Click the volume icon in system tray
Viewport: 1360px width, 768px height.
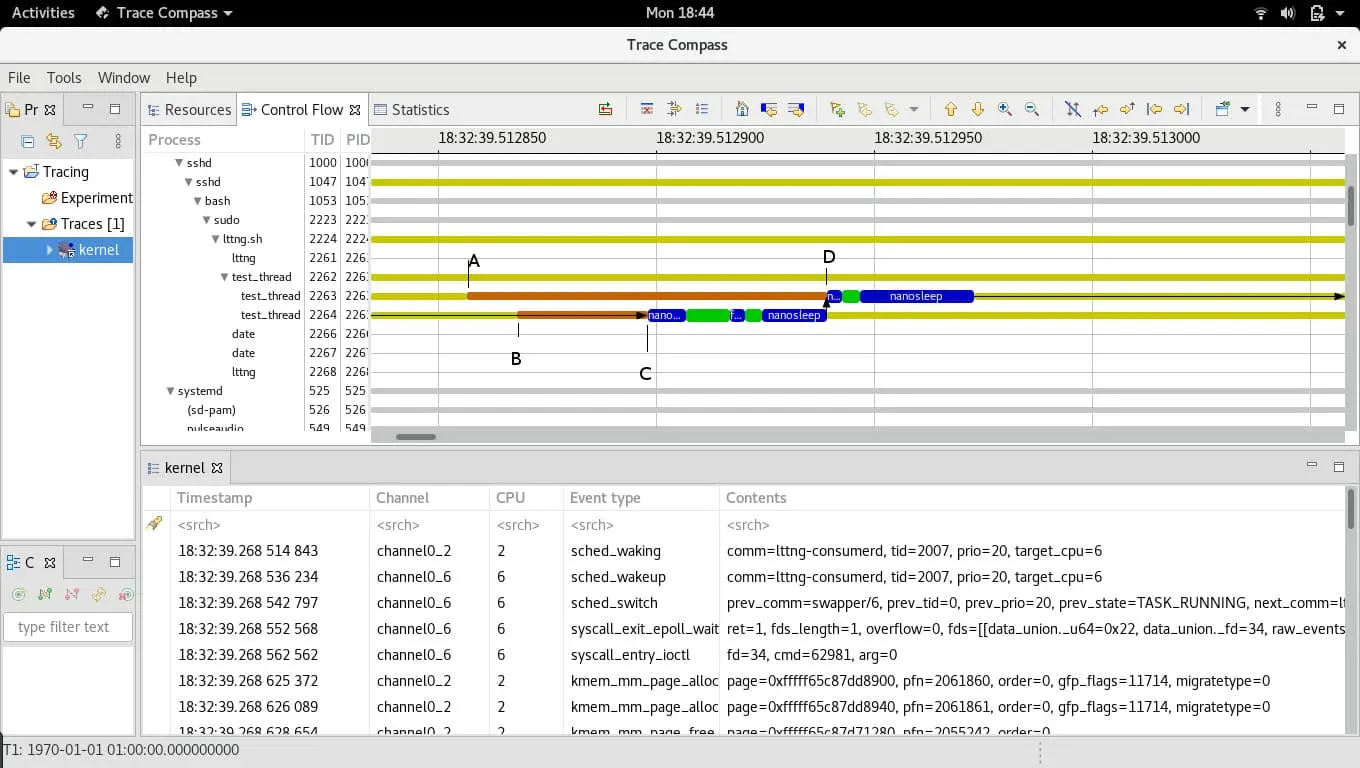[x=1288, y=13]
